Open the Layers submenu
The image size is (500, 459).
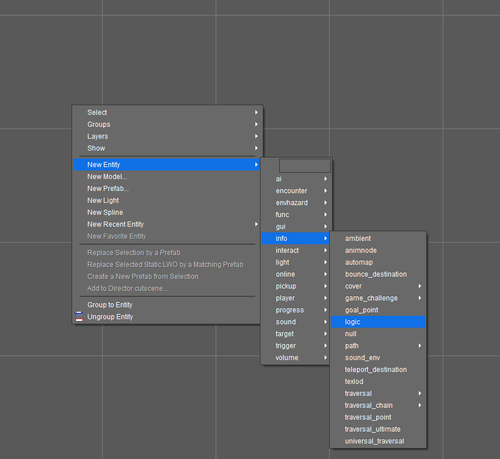tap(166, 136)
